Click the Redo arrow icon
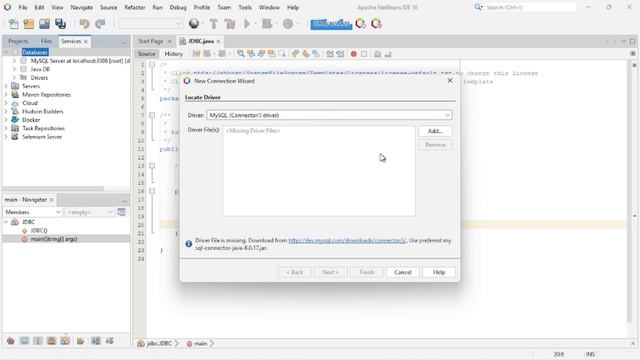Screen dimensions: 640x360 tap(100, 24)
